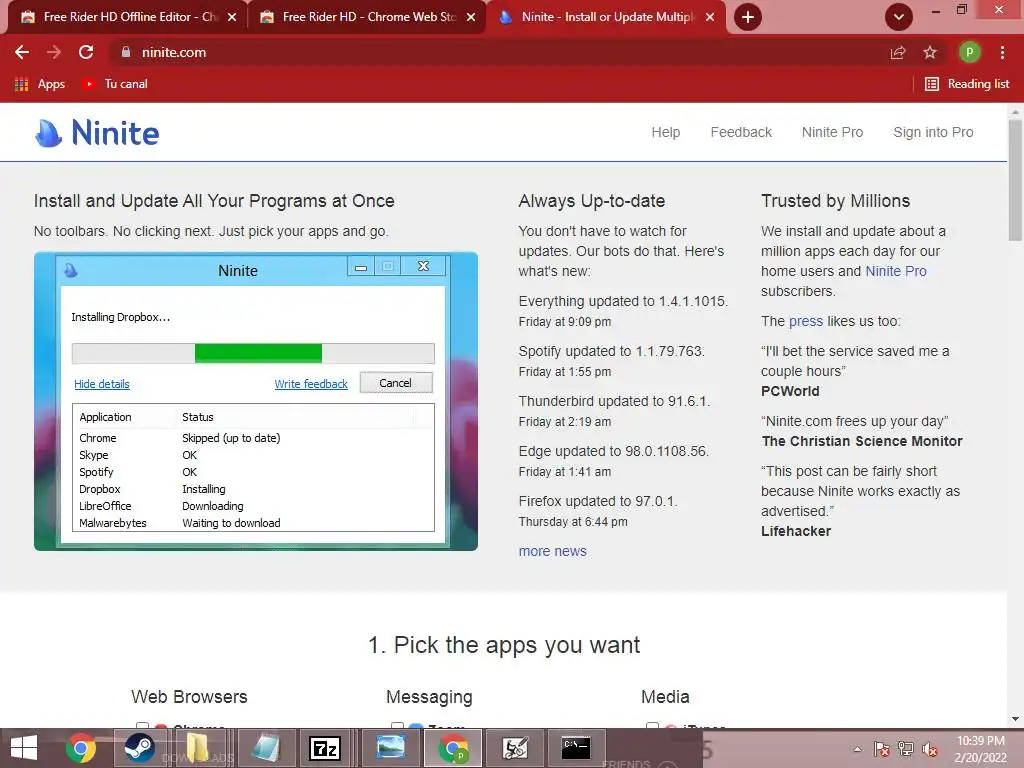Open the Windows Start menu

pos(24,748)
